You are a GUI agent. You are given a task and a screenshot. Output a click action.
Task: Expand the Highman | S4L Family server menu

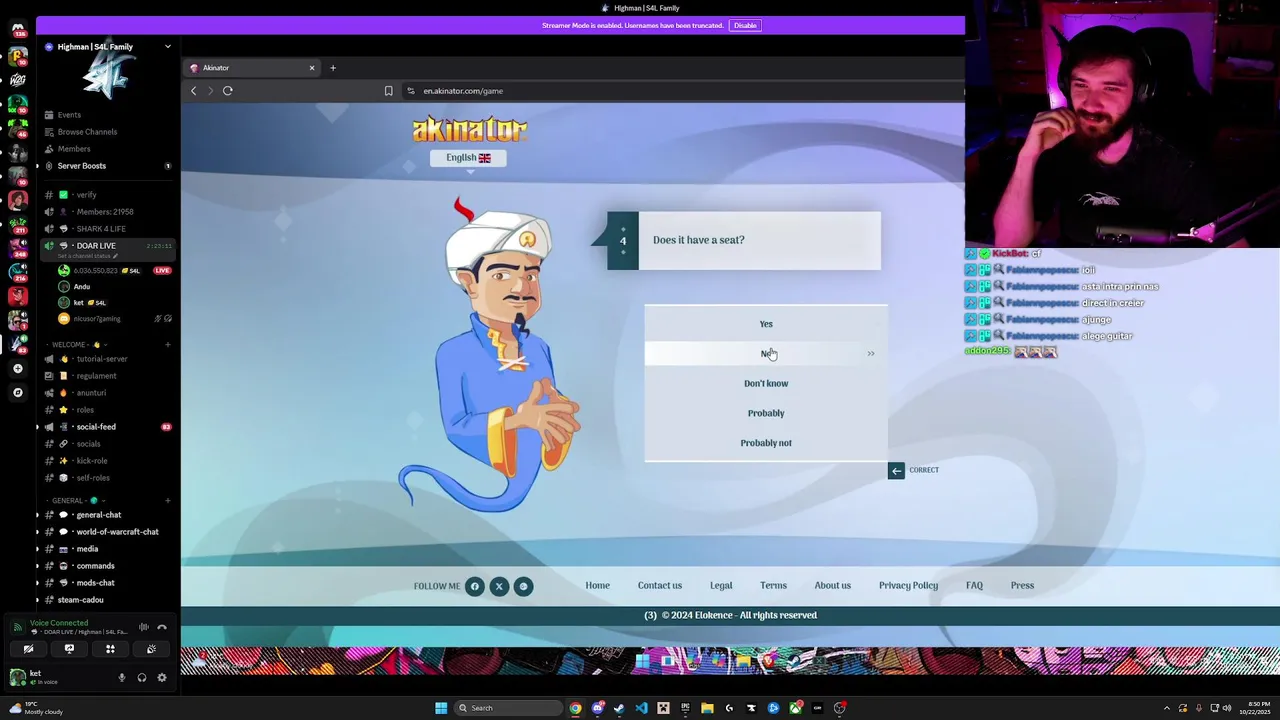(x=168, y=47)
